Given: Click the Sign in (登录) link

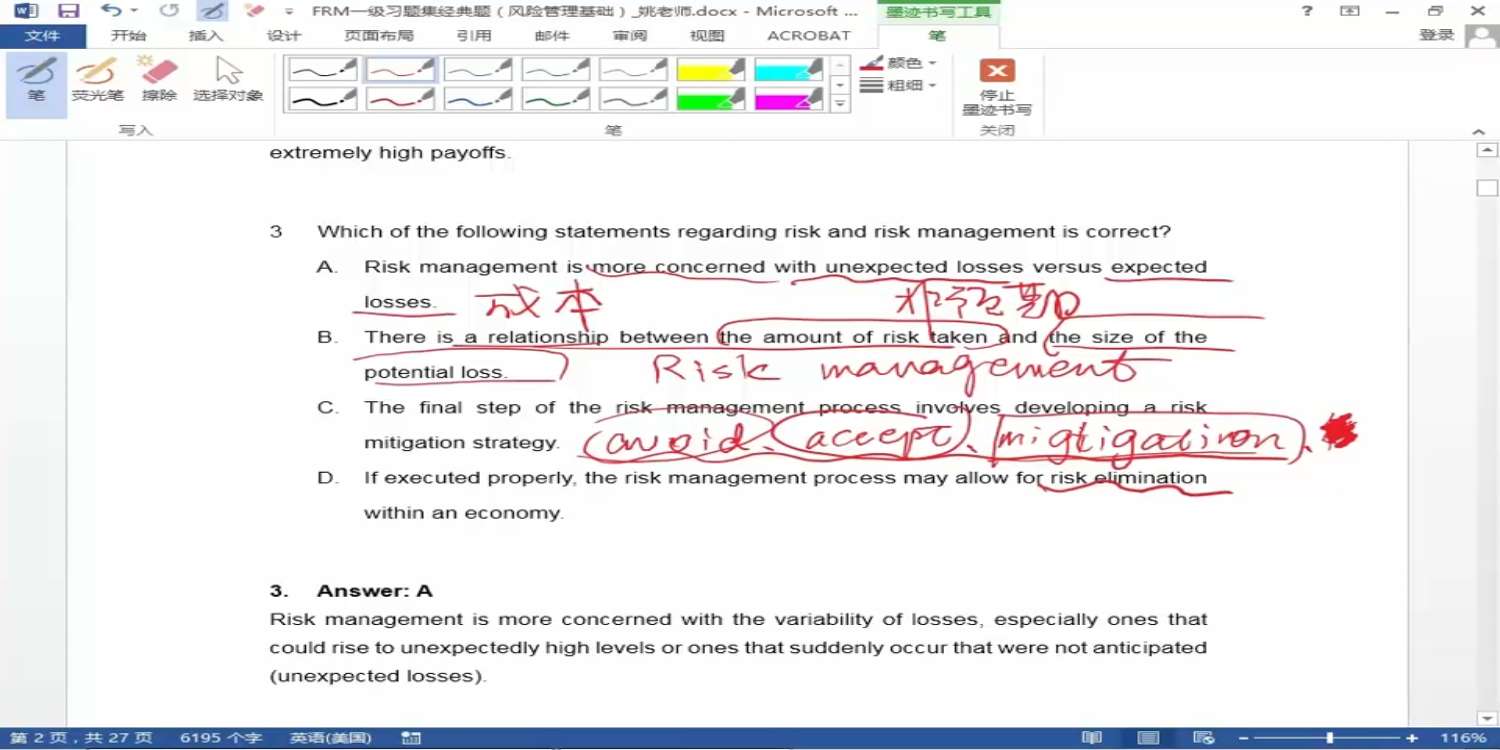Looking at the screenshot, I should tap(1436, 35).
